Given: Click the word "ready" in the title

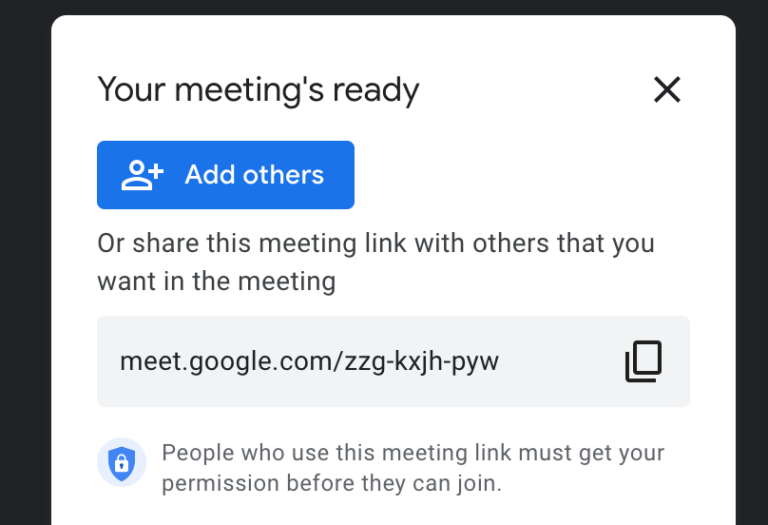Looking at the screenshot, I should (375, 90).
